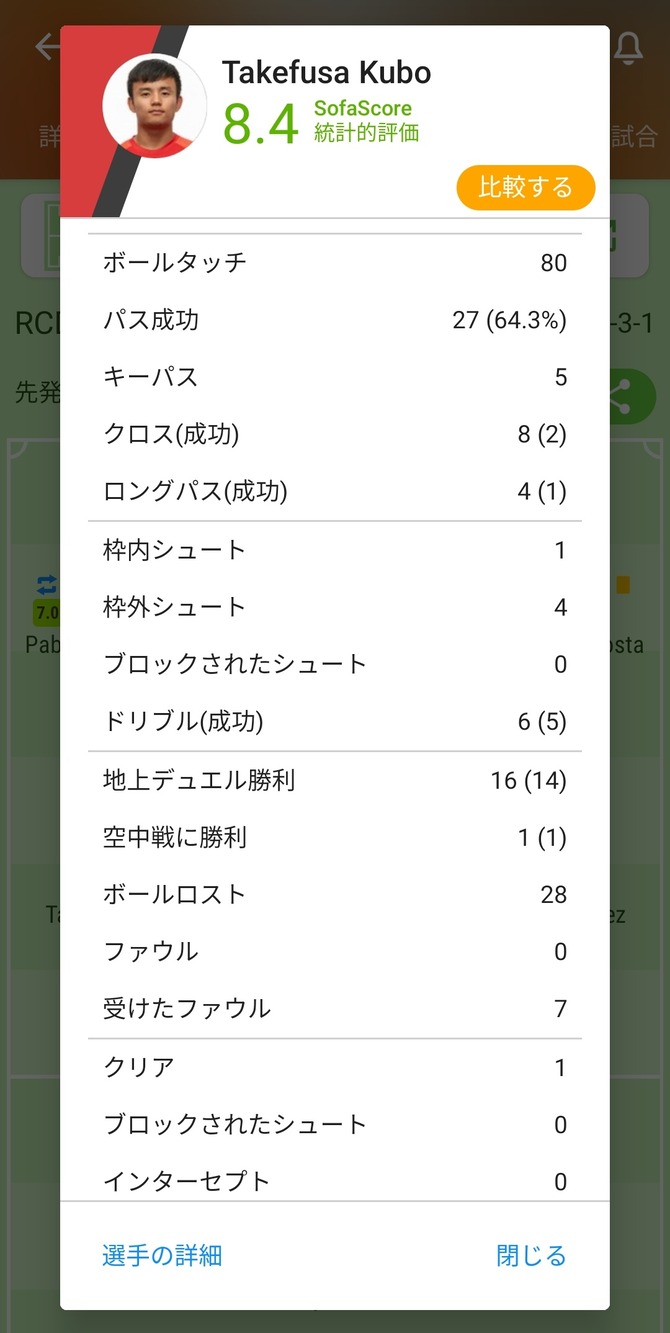Viewport: 670px width, 1333px height.
Task: Open Takefusa Kubo's profile photo
Action: pos(155,105)
